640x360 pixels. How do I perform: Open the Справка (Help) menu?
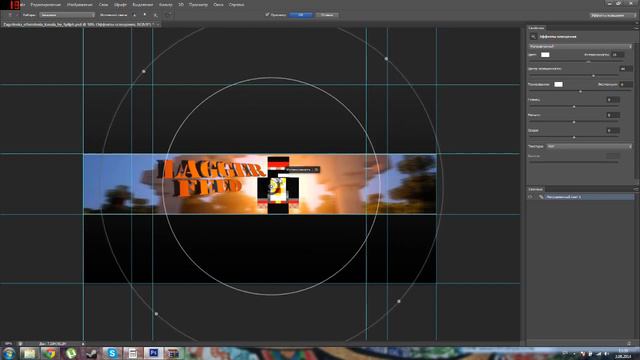[236, 4]
